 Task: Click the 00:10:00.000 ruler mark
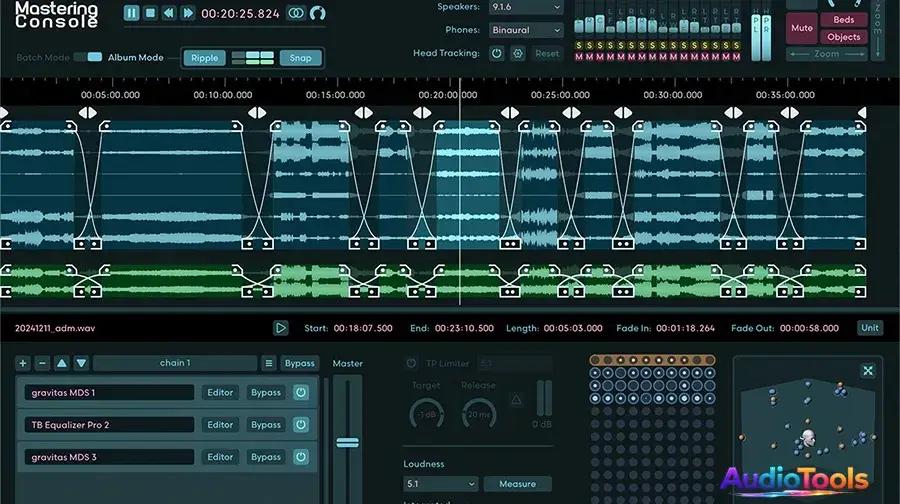tap(223, 95)
